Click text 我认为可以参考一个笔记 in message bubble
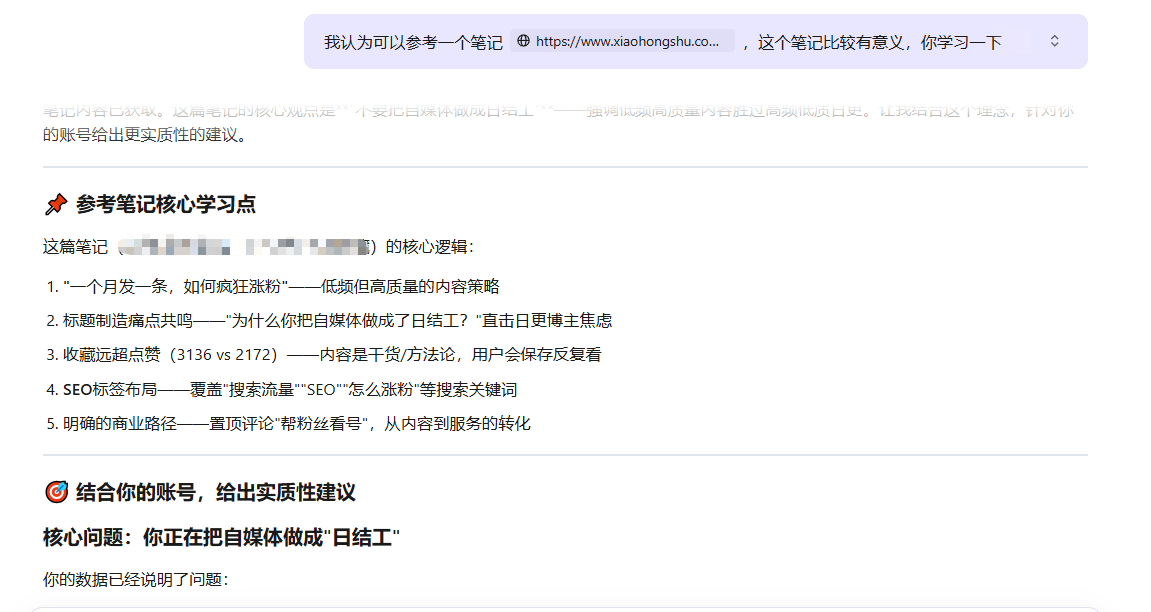Screen dimensions: 1151x612 [x=413, y=42]
